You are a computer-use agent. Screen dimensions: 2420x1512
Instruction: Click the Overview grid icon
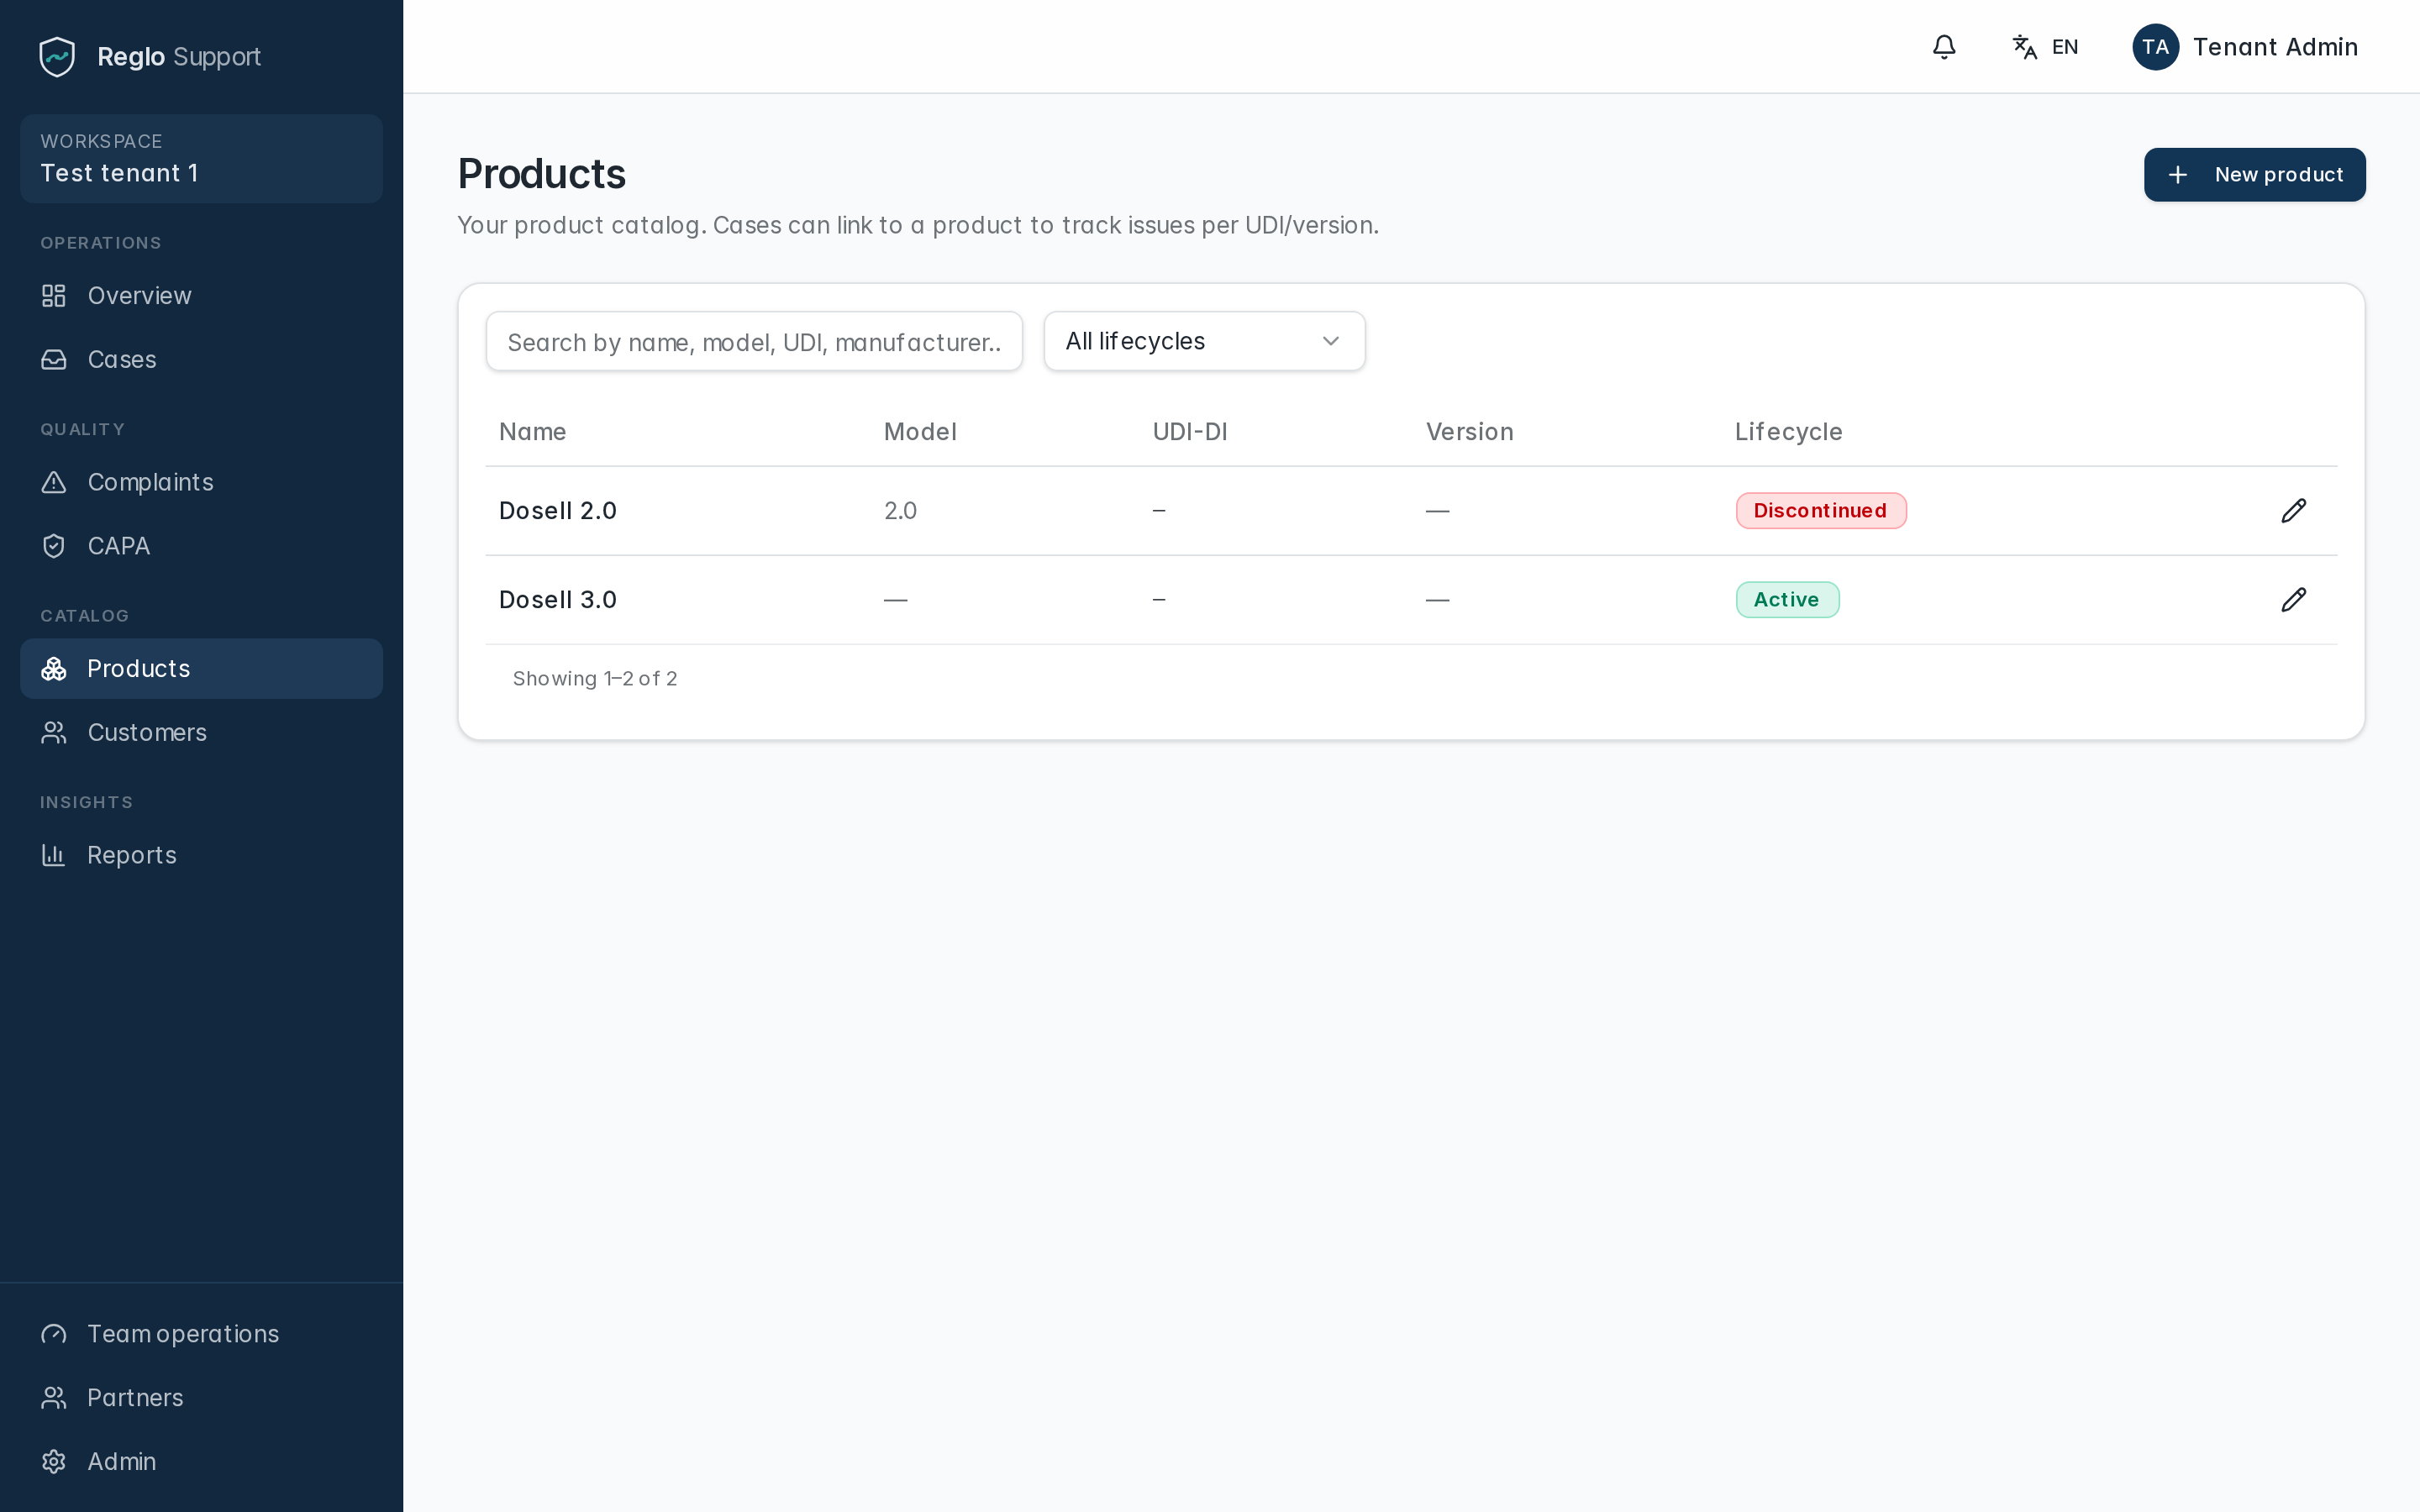[54, 296]
